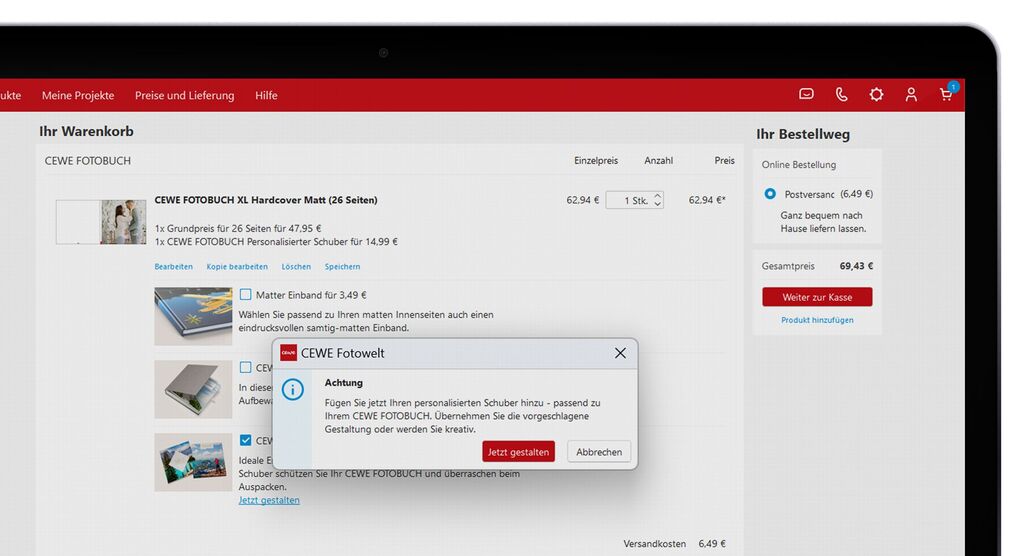The height and width of the screenshot is (556, 1024).
Task: Click the Online Bestellung label
Action: point(799,165)
